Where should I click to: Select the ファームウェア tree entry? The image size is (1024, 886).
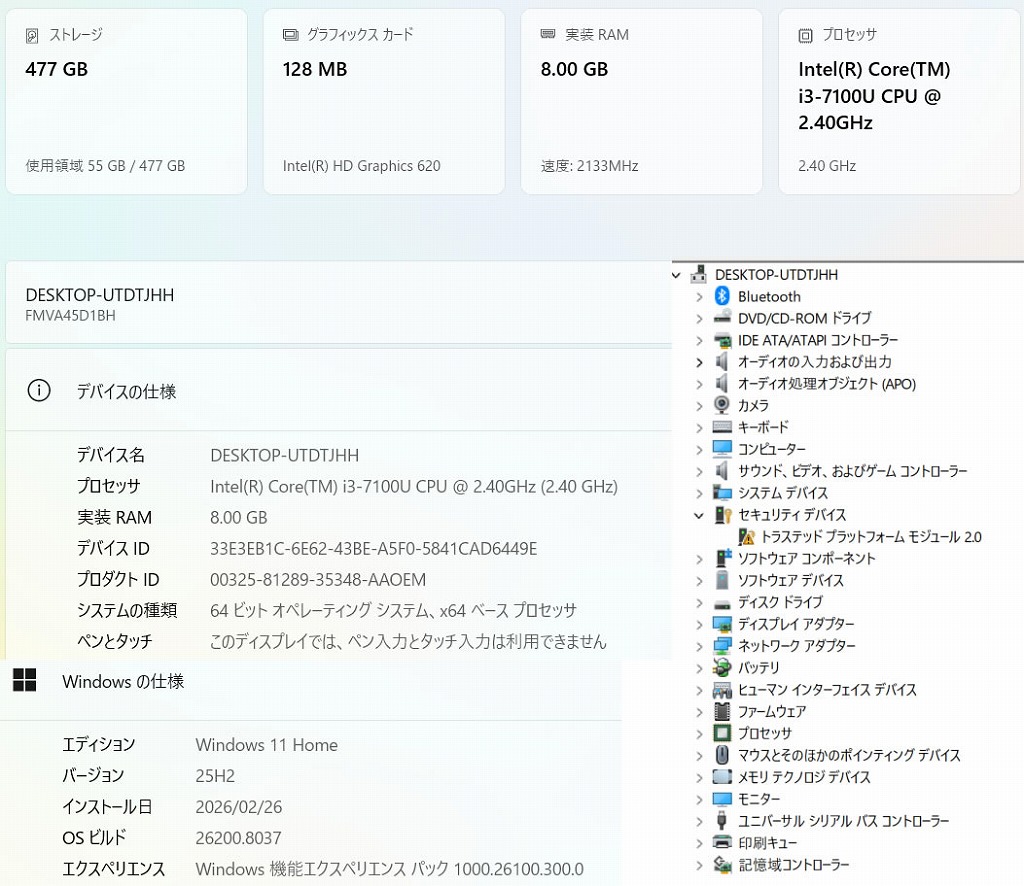771,711
